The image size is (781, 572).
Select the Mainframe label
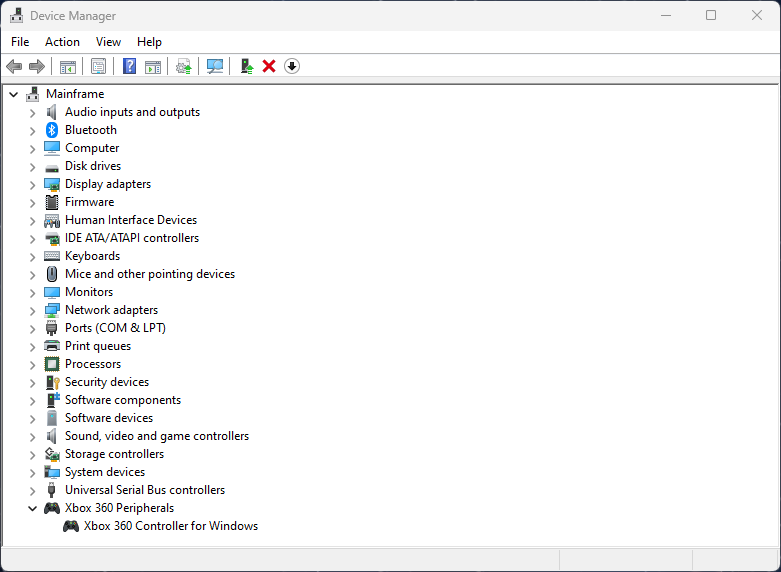point(75,94)
